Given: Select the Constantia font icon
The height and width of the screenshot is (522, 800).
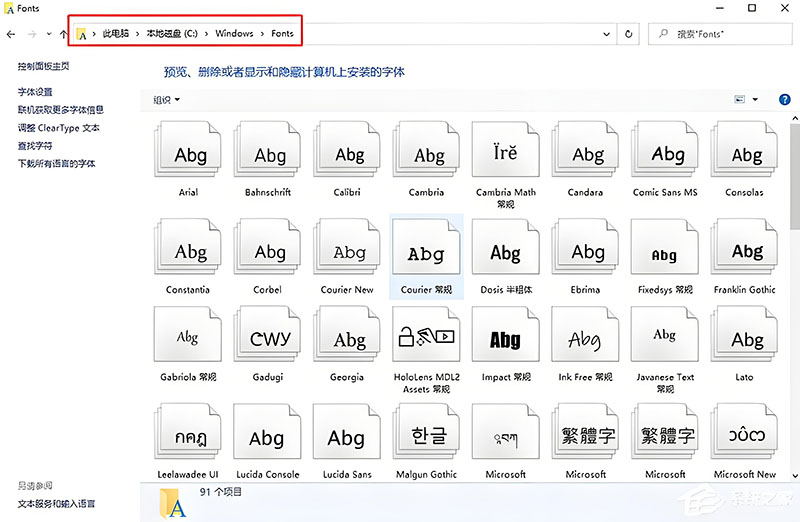Looking at the screenshot, I should pyautogui.click(x=188, y=246).
